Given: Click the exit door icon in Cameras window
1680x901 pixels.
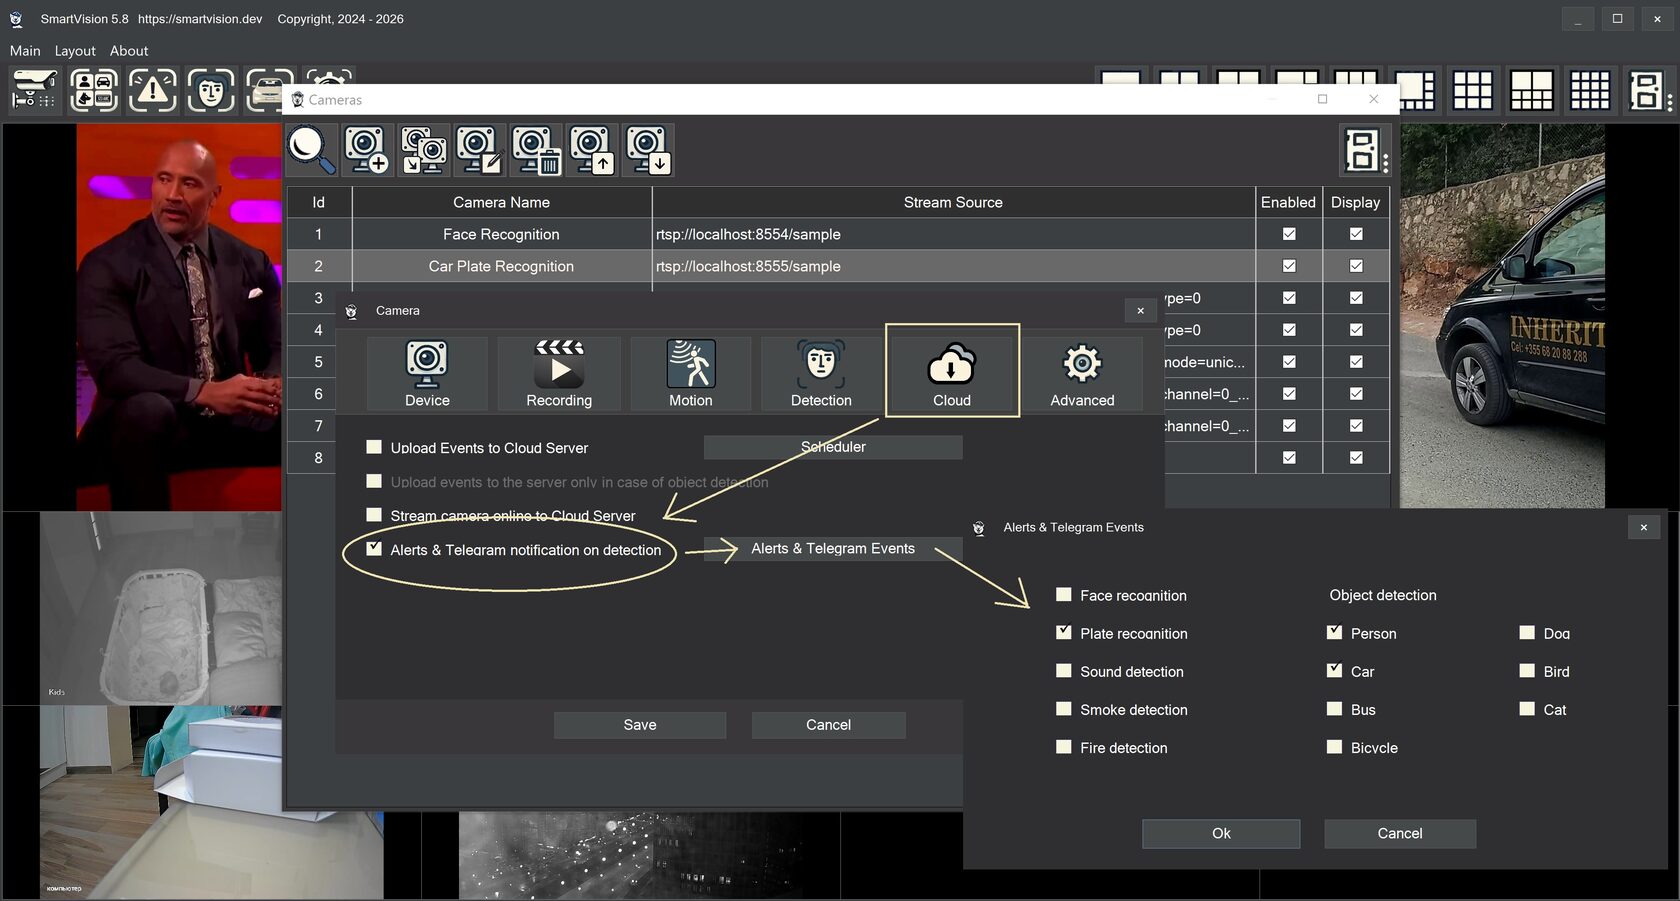Looking at the screenshot, I should pos(1363,150).
